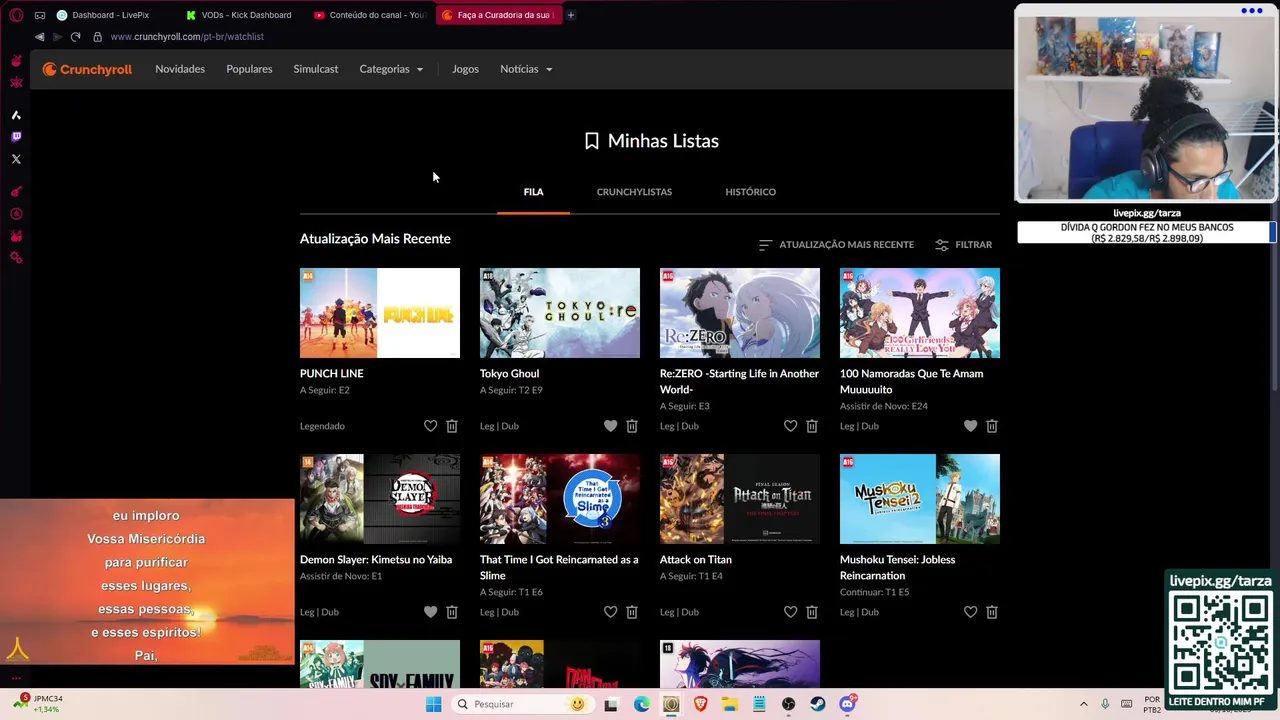The image size is (1280, 720).
Task: Unfavorite Tokyo Ghoul with the heart
Action: [611, 426]
